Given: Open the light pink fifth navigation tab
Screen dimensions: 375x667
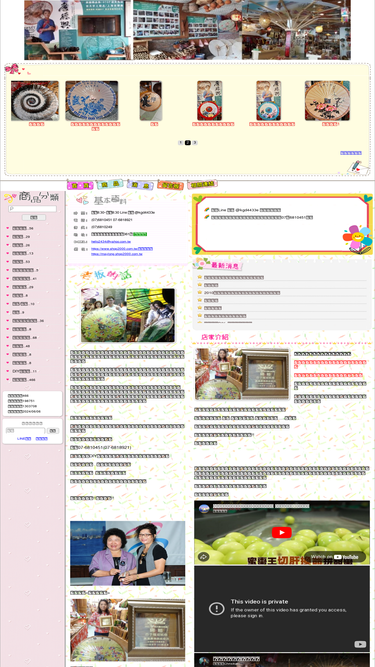Looking at the screenshot, I should click(202, 184).
